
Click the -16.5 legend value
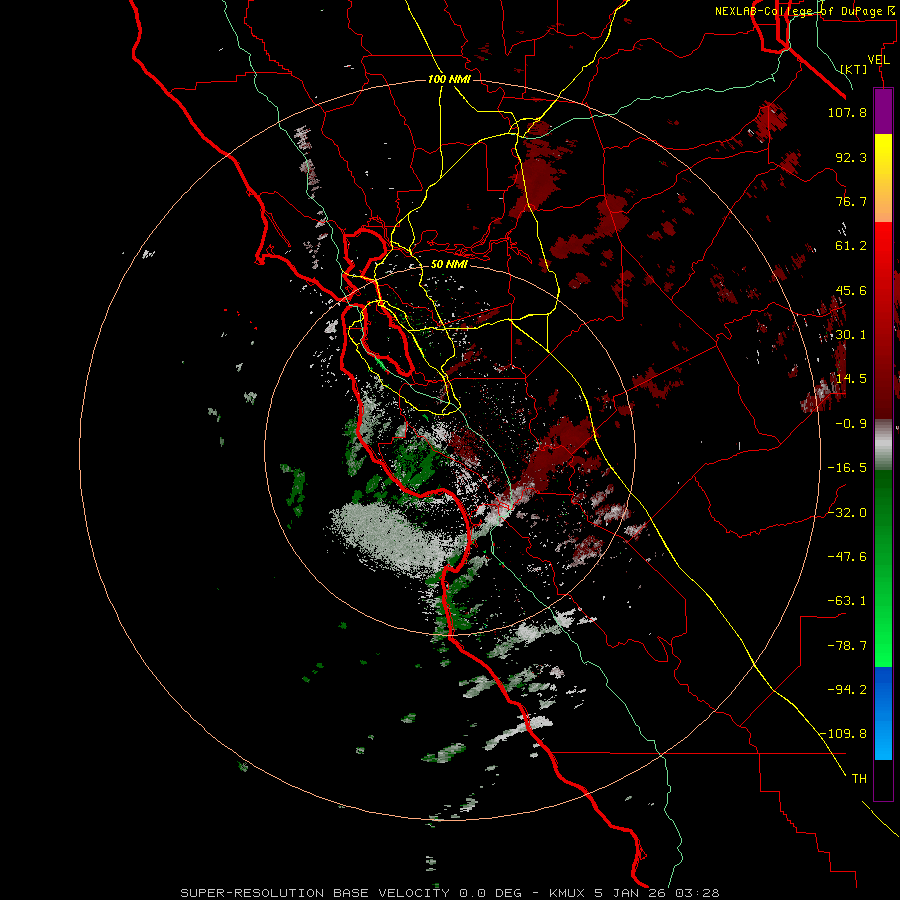(847, 468)
